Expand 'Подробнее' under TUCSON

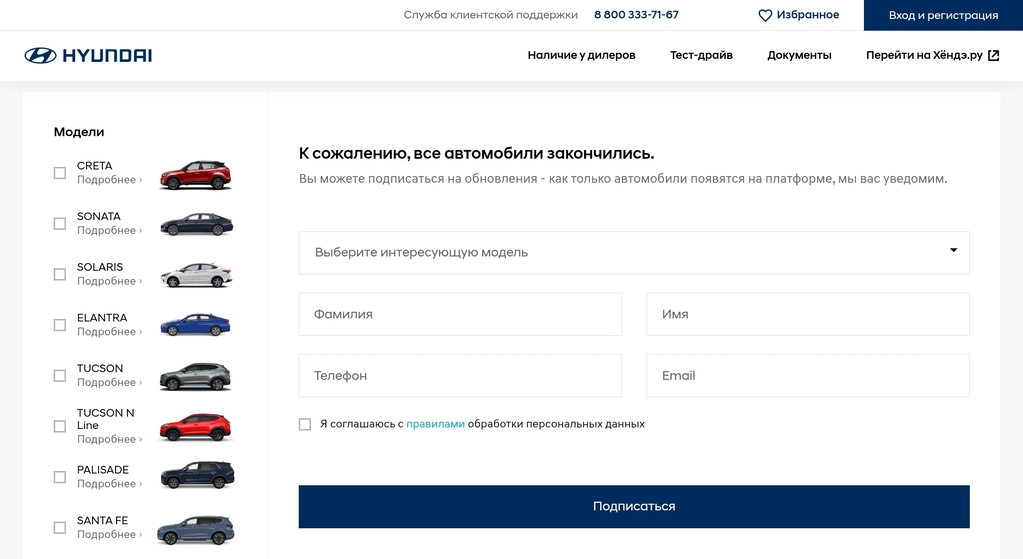coord(109,382)
